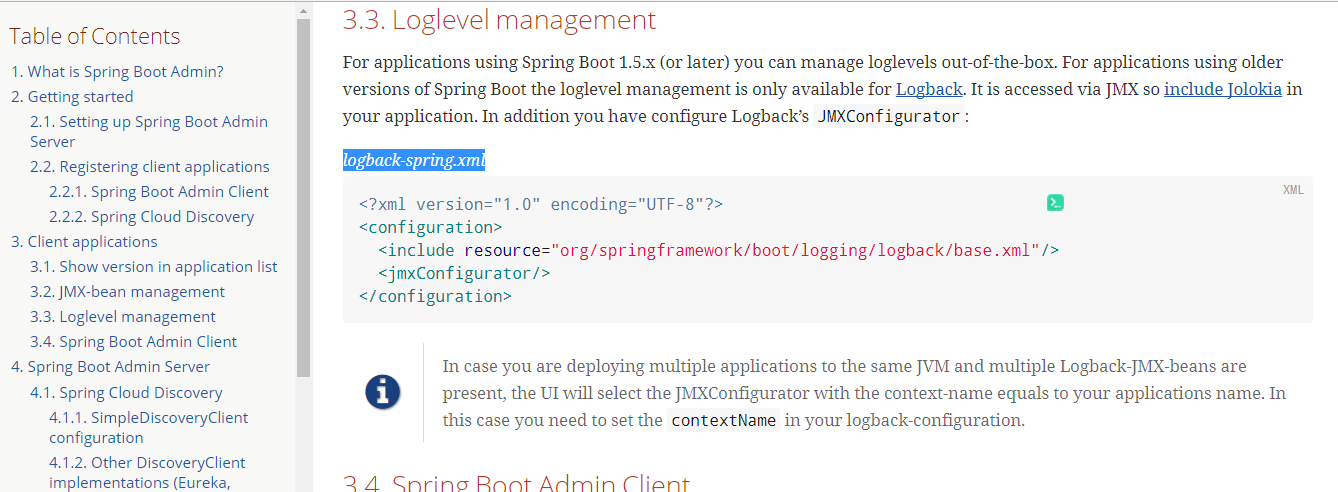The image size is (1338, 492).
Task: Click the sidebar scroll up arrow
Action: pos(304,12)
